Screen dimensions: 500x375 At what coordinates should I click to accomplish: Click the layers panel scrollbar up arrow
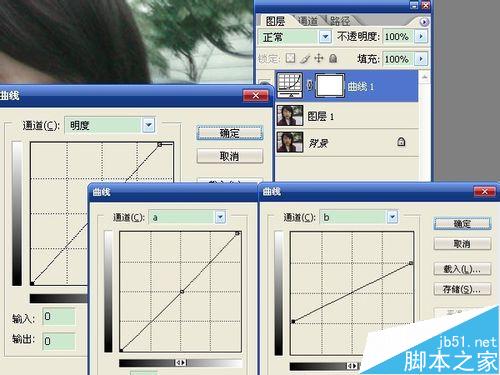click(424, 77)
